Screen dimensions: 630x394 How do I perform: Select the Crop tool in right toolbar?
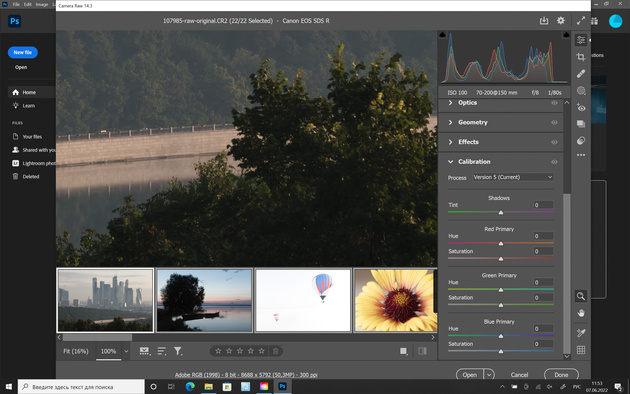(x=581, y=57)
